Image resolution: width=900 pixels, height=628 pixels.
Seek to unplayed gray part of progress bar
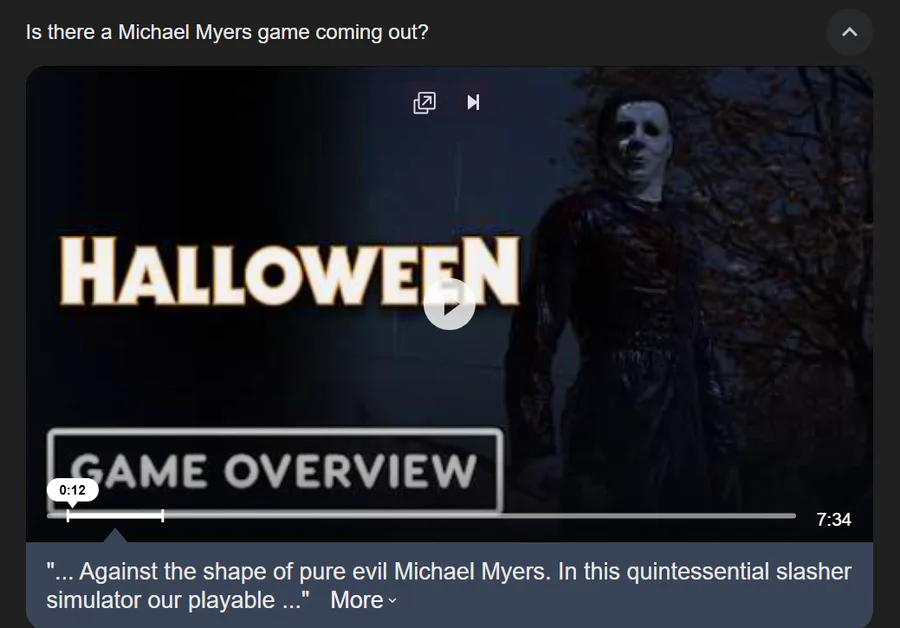tap(479, 515)
